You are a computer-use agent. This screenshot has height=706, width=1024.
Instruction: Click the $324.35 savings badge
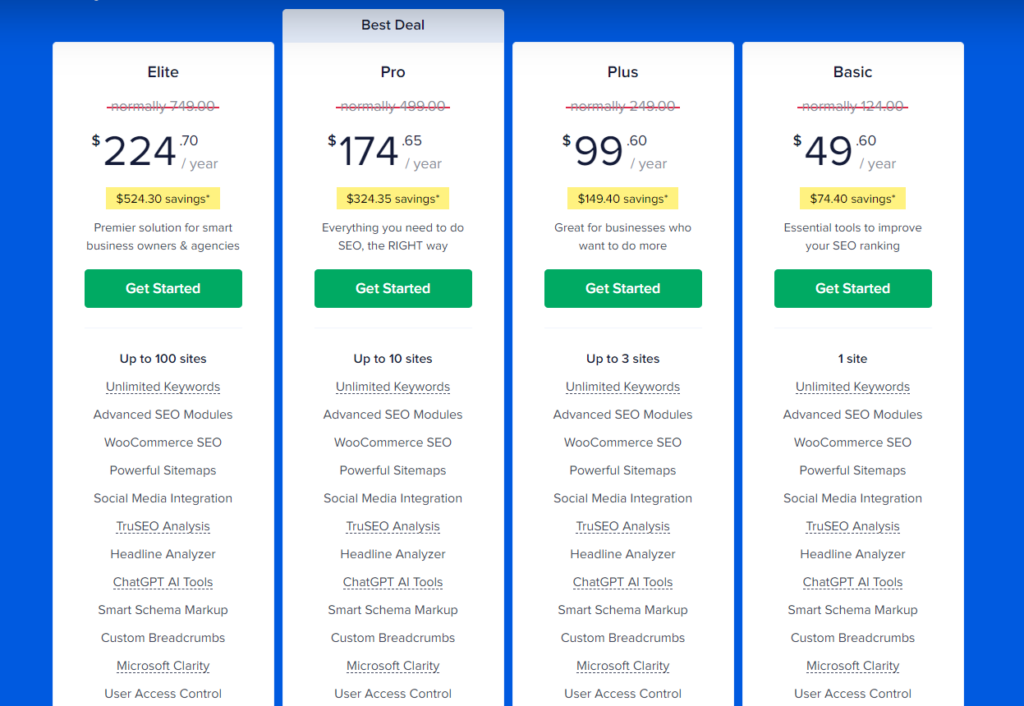click(x=392, y=198)
